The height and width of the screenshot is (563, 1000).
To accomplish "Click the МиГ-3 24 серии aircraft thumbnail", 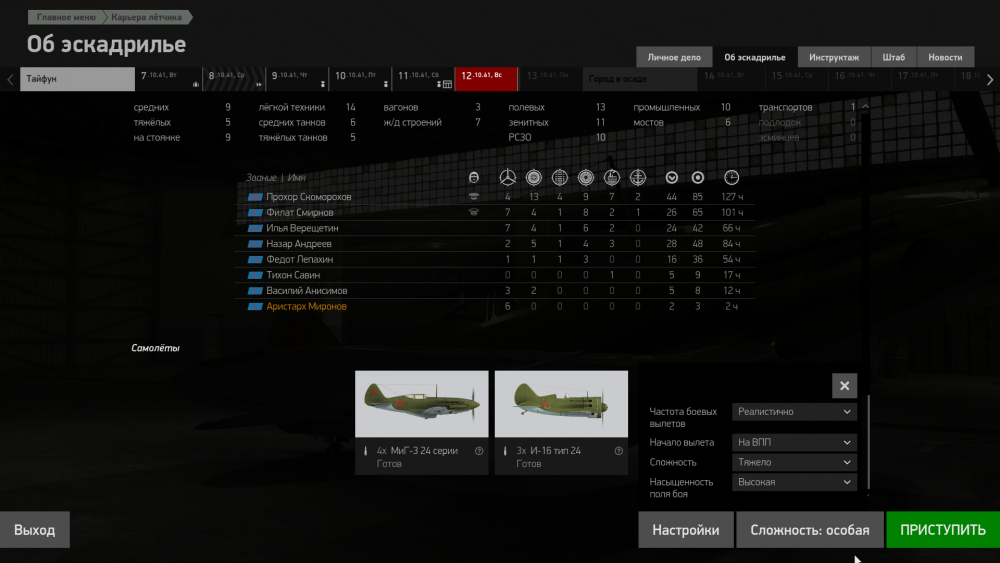I will (422, 404).
